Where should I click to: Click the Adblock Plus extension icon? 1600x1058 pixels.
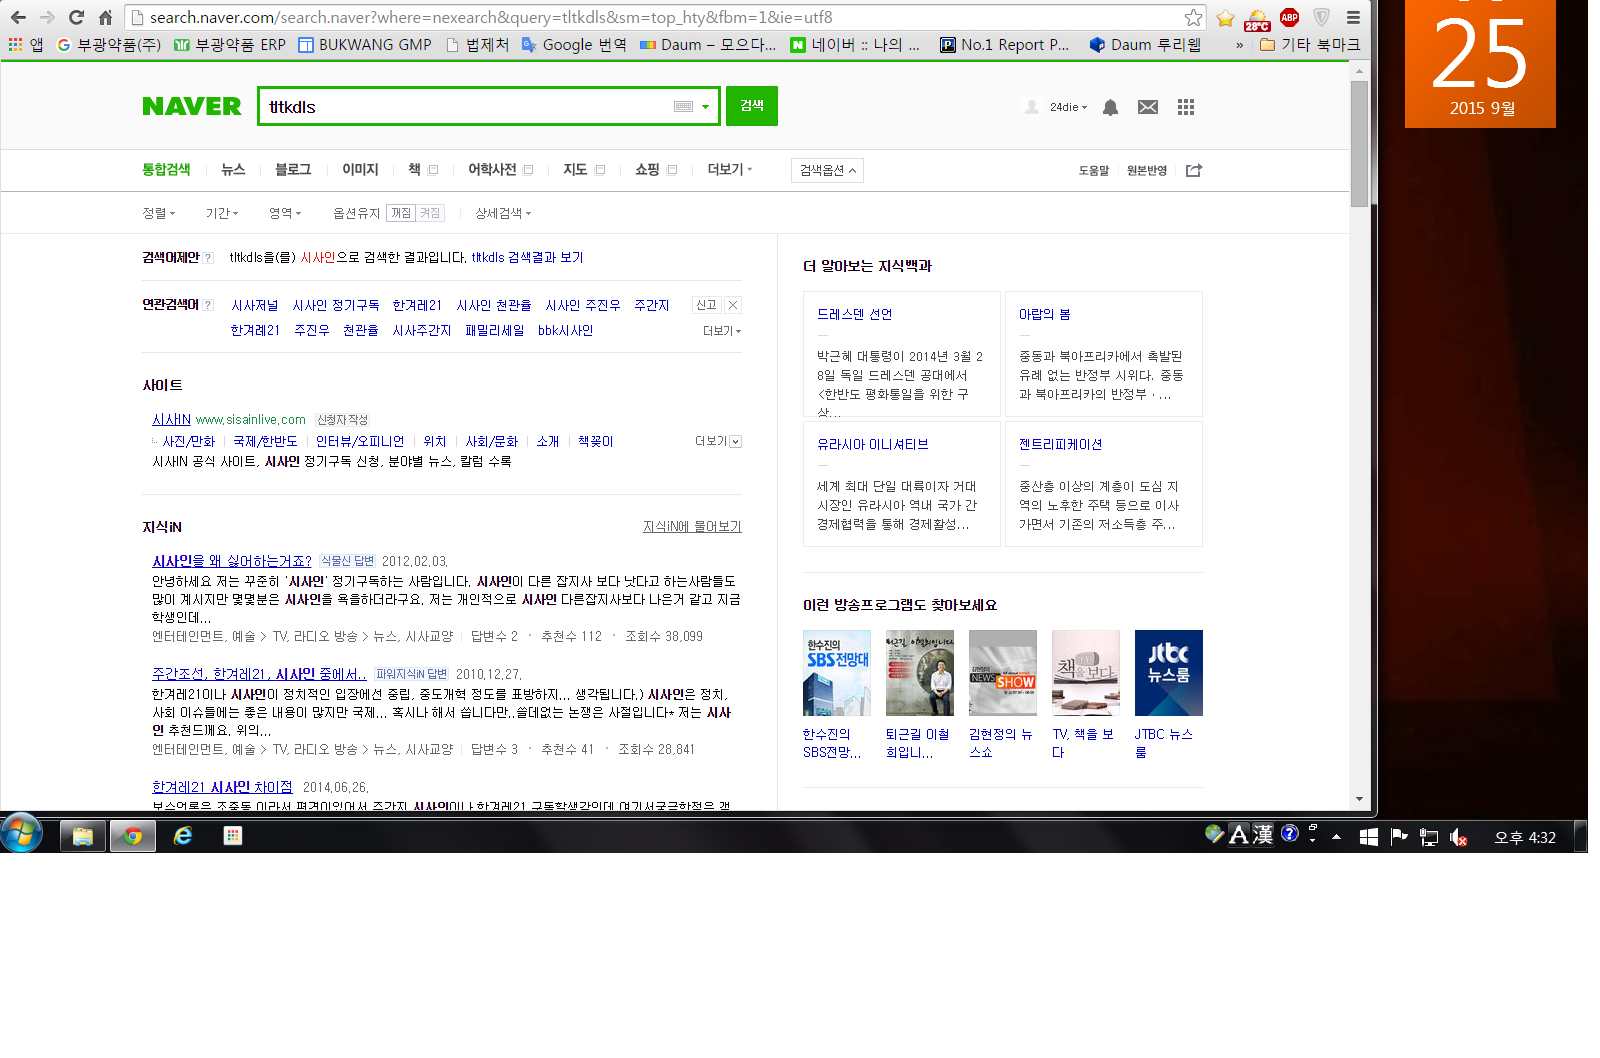tap(1289, 17)
